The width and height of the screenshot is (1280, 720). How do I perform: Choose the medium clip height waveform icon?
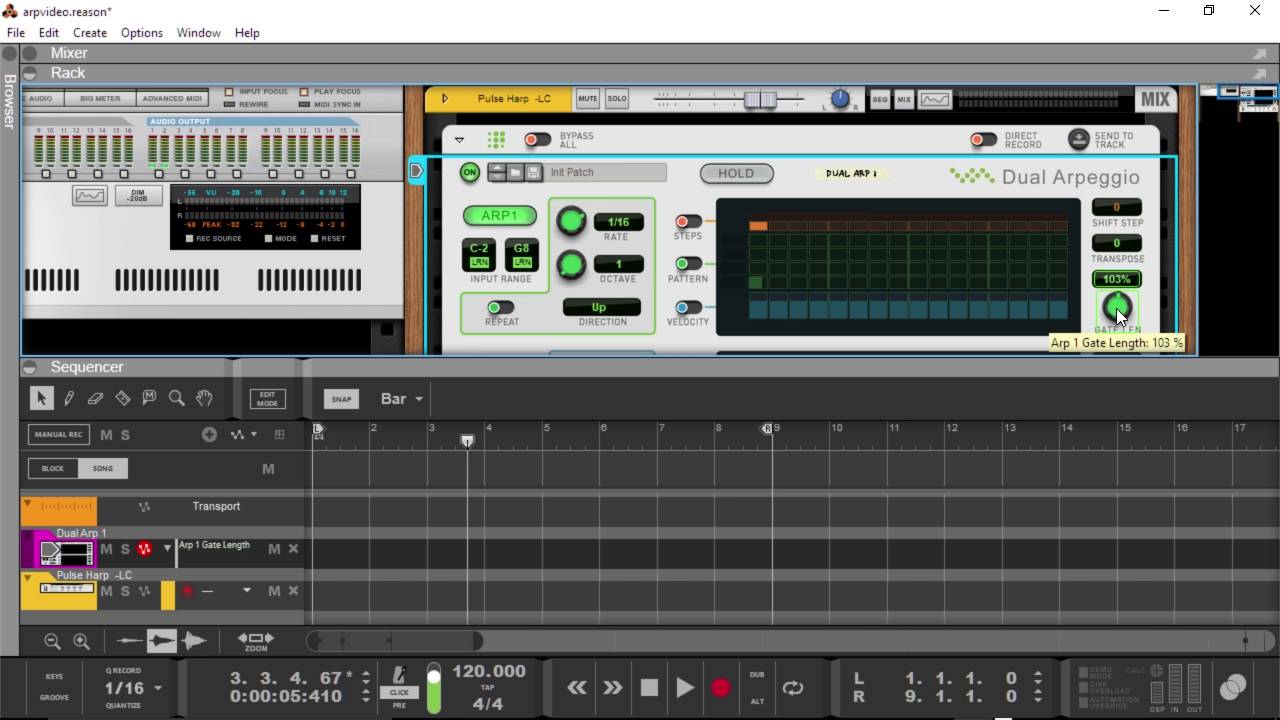click(161, 641)
